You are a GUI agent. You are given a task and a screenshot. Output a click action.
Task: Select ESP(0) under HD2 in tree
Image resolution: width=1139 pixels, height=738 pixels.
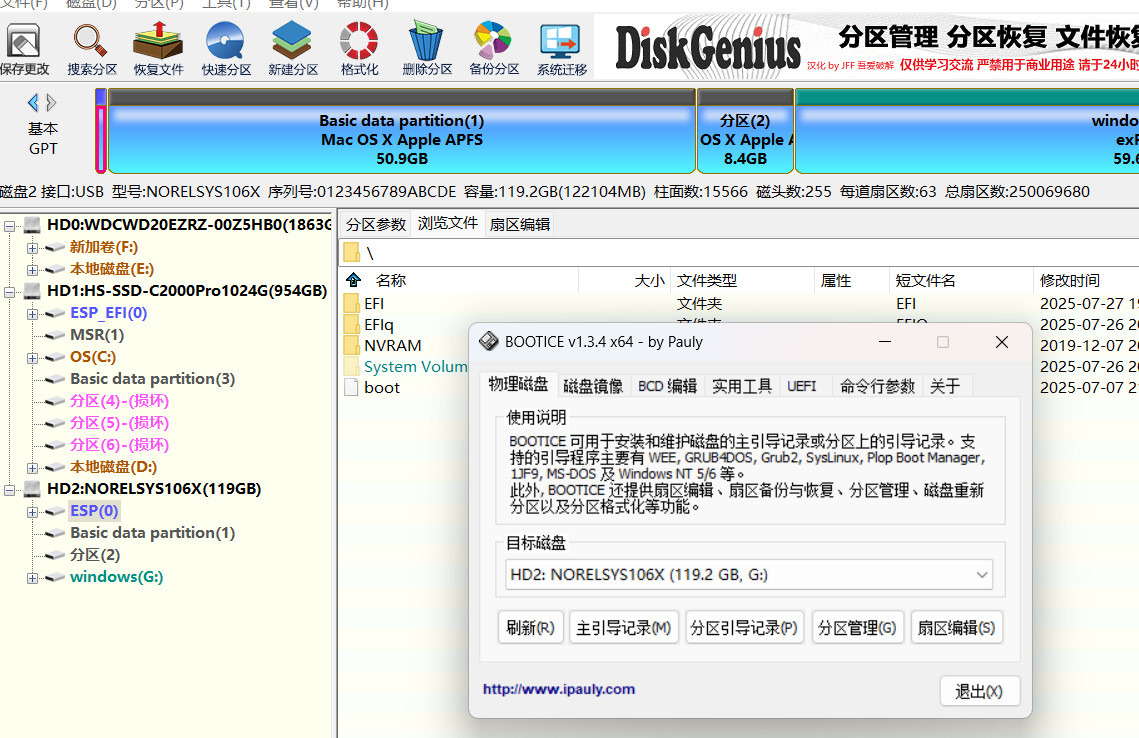tap(94, 511)
